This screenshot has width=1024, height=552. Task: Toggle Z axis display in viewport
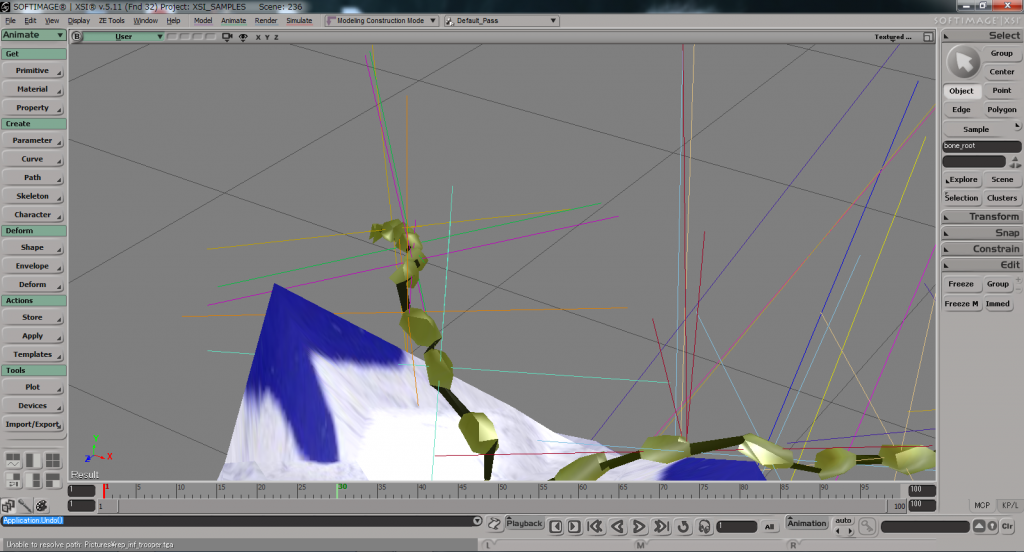(276, 38)
